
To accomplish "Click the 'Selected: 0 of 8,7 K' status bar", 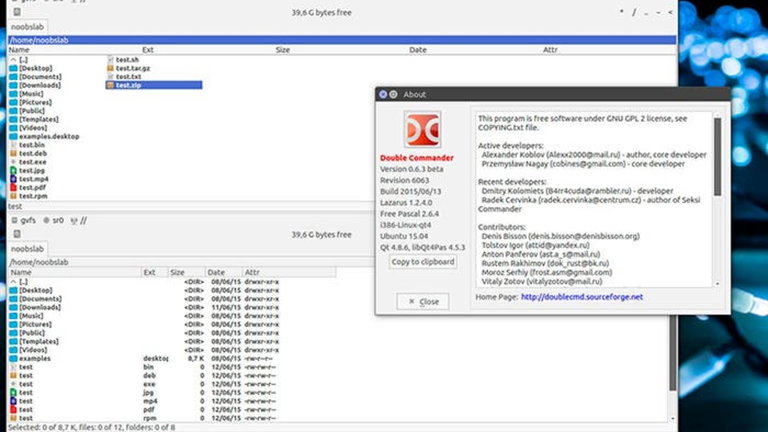I will point(91,428).
